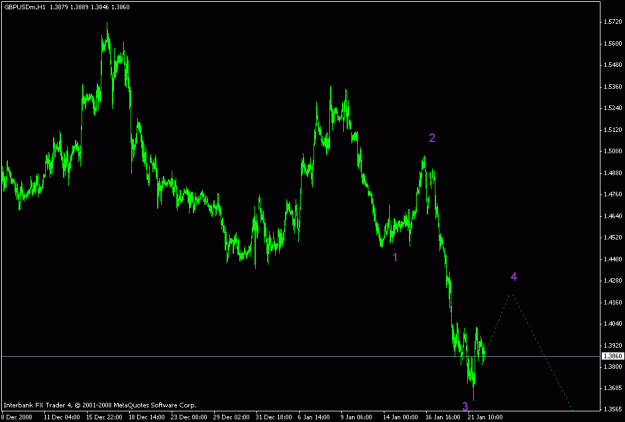Click the 31 Dec 18:00 time label
Screen dimensions: 625x422
pos(273,417)
